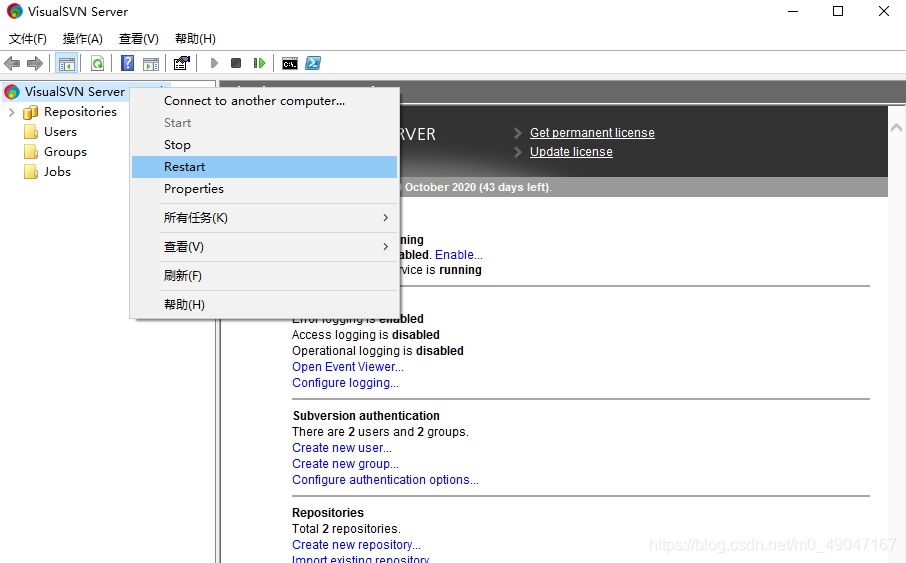
Task: Click the Refresh toolbar icon
Action: [98, 63]
